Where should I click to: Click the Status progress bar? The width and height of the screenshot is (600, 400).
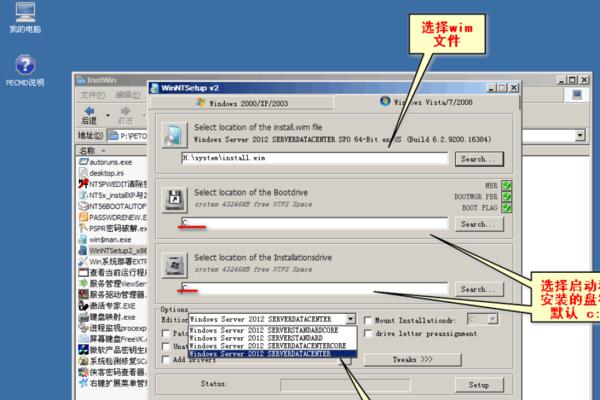(x=345, y=385)
